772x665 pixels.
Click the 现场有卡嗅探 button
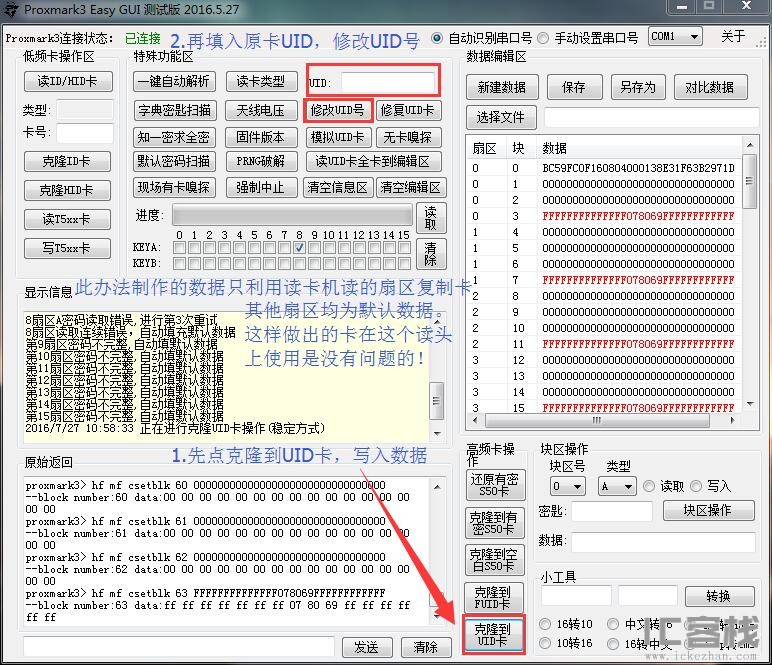(x=174, y=187)
